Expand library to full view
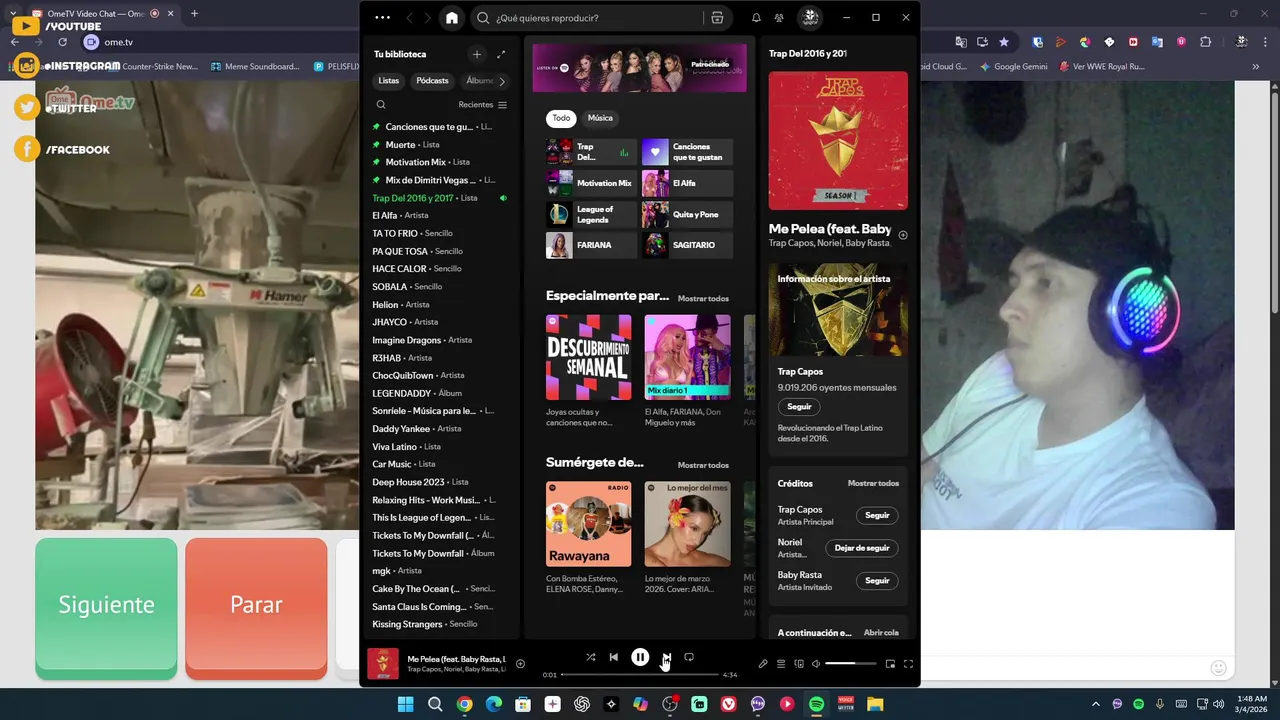This screenshot has width=1280, height=720. click(501, 54)
